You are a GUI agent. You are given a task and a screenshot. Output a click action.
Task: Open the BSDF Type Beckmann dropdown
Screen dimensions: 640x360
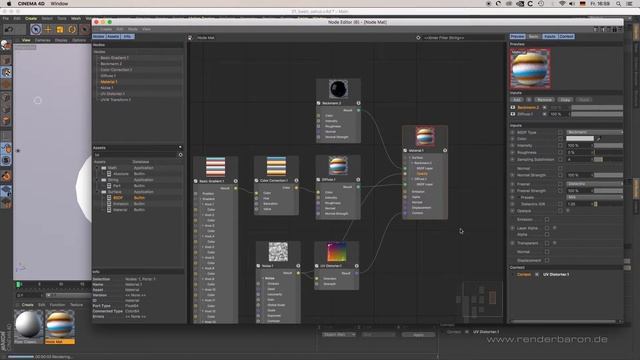pyautogui.click(x=595, y=132)
